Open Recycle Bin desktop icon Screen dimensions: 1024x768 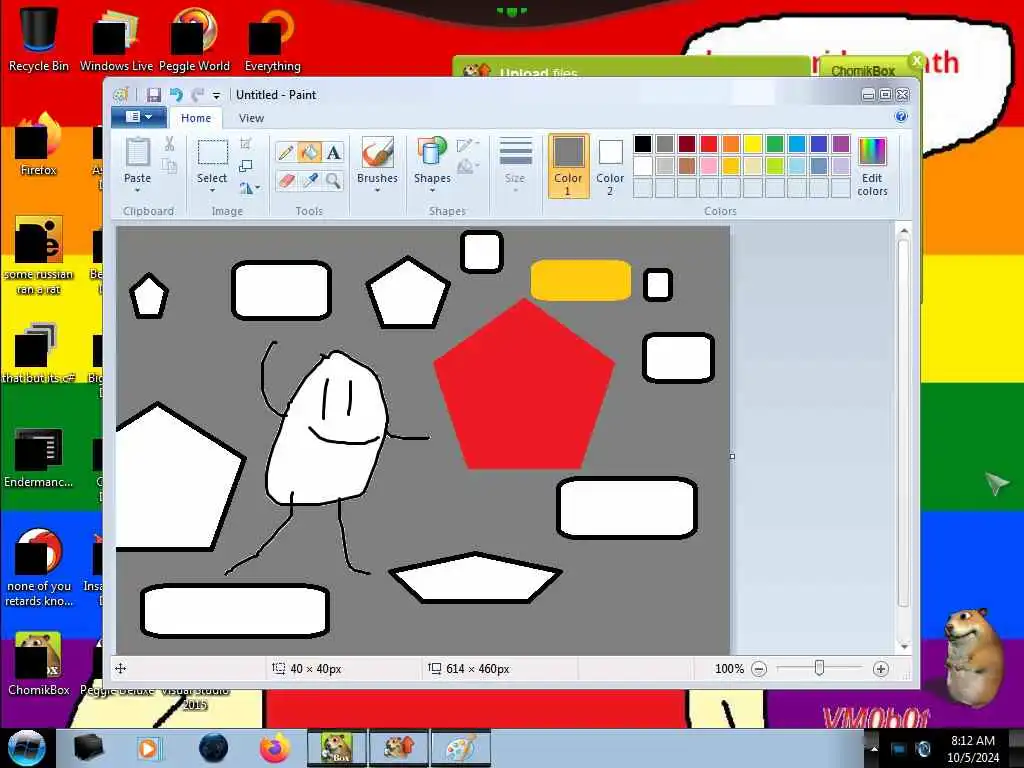(39, 37)
